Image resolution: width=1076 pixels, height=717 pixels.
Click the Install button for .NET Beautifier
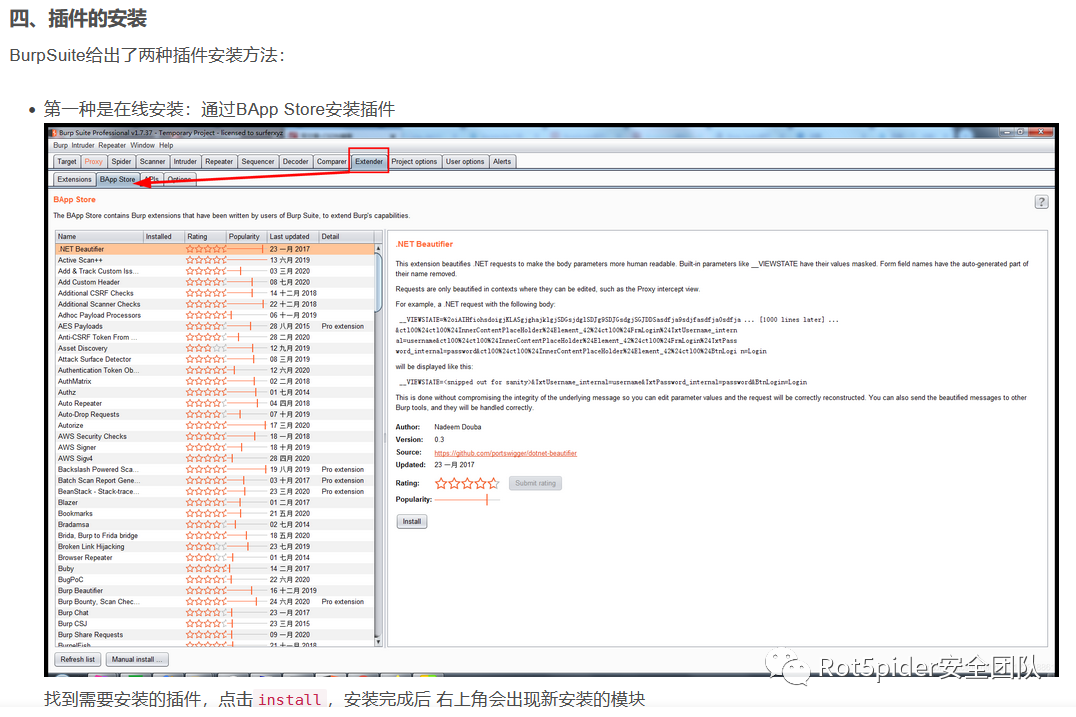point(412,521)
